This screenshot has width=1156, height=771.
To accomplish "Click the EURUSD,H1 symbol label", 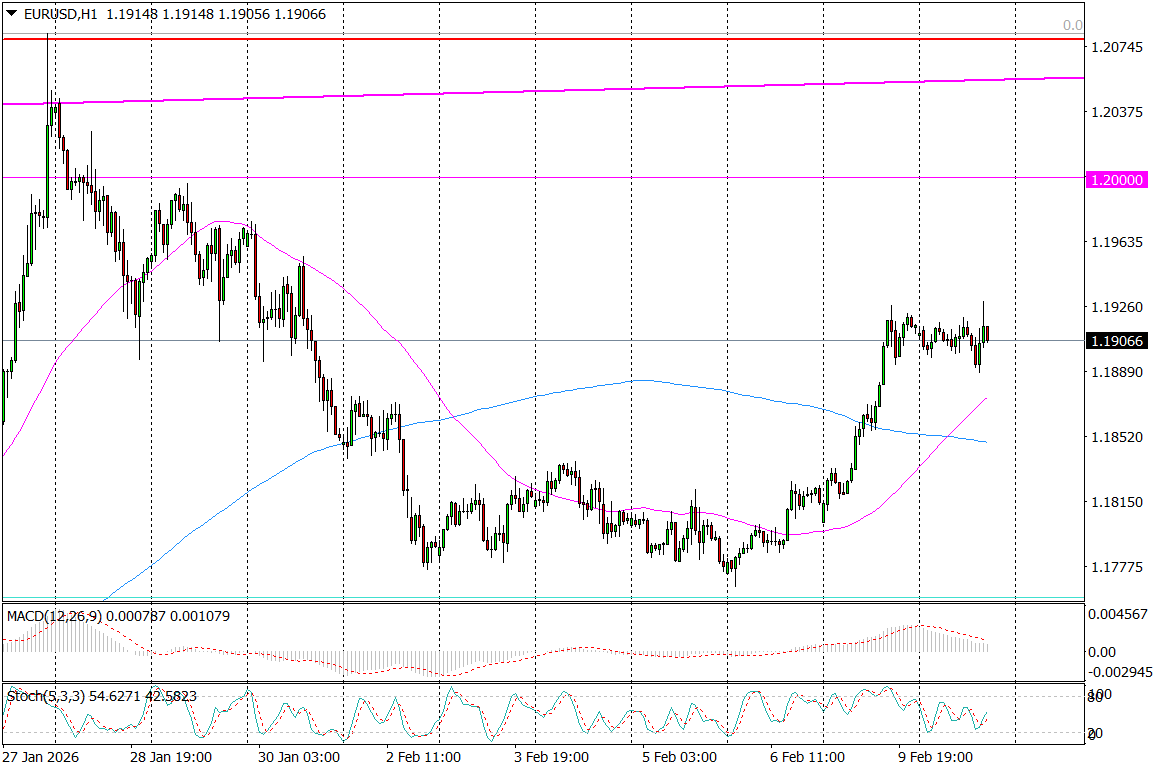I will tap(61, 15).
